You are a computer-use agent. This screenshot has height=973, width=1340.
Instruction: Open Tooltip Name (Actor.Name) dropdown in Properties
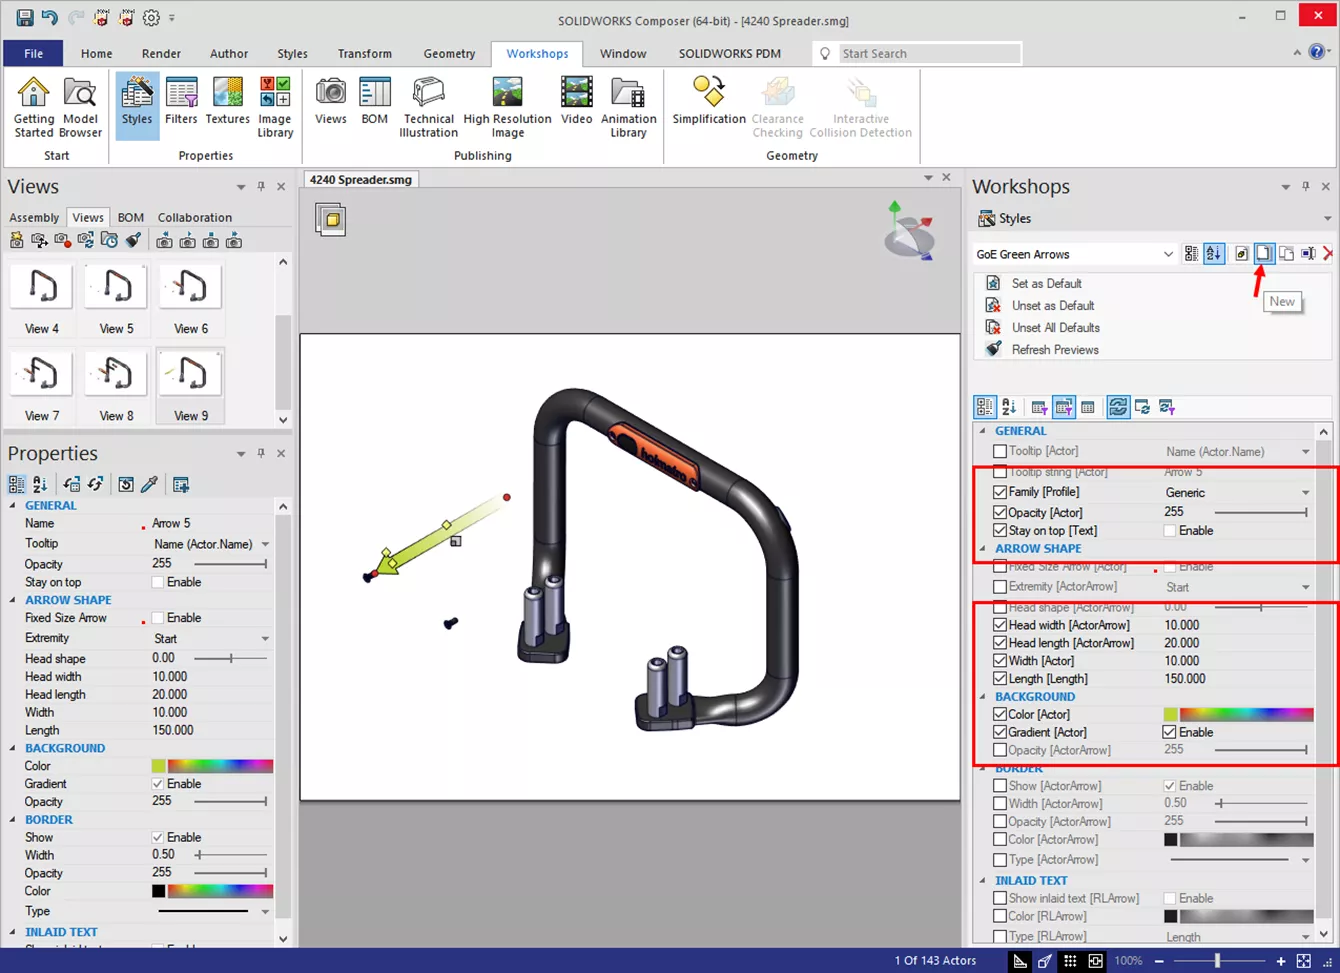tap(265, 544)
